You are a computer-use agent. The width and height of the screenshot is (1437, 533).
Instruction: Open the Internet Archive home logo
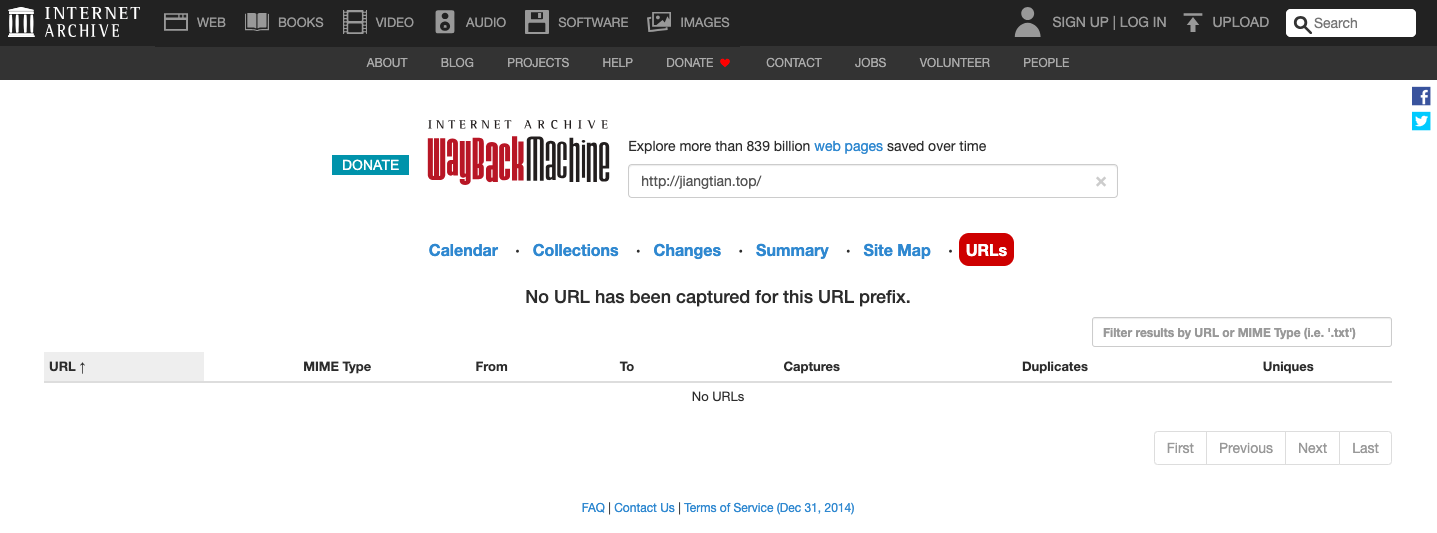(x=74, y=22)
